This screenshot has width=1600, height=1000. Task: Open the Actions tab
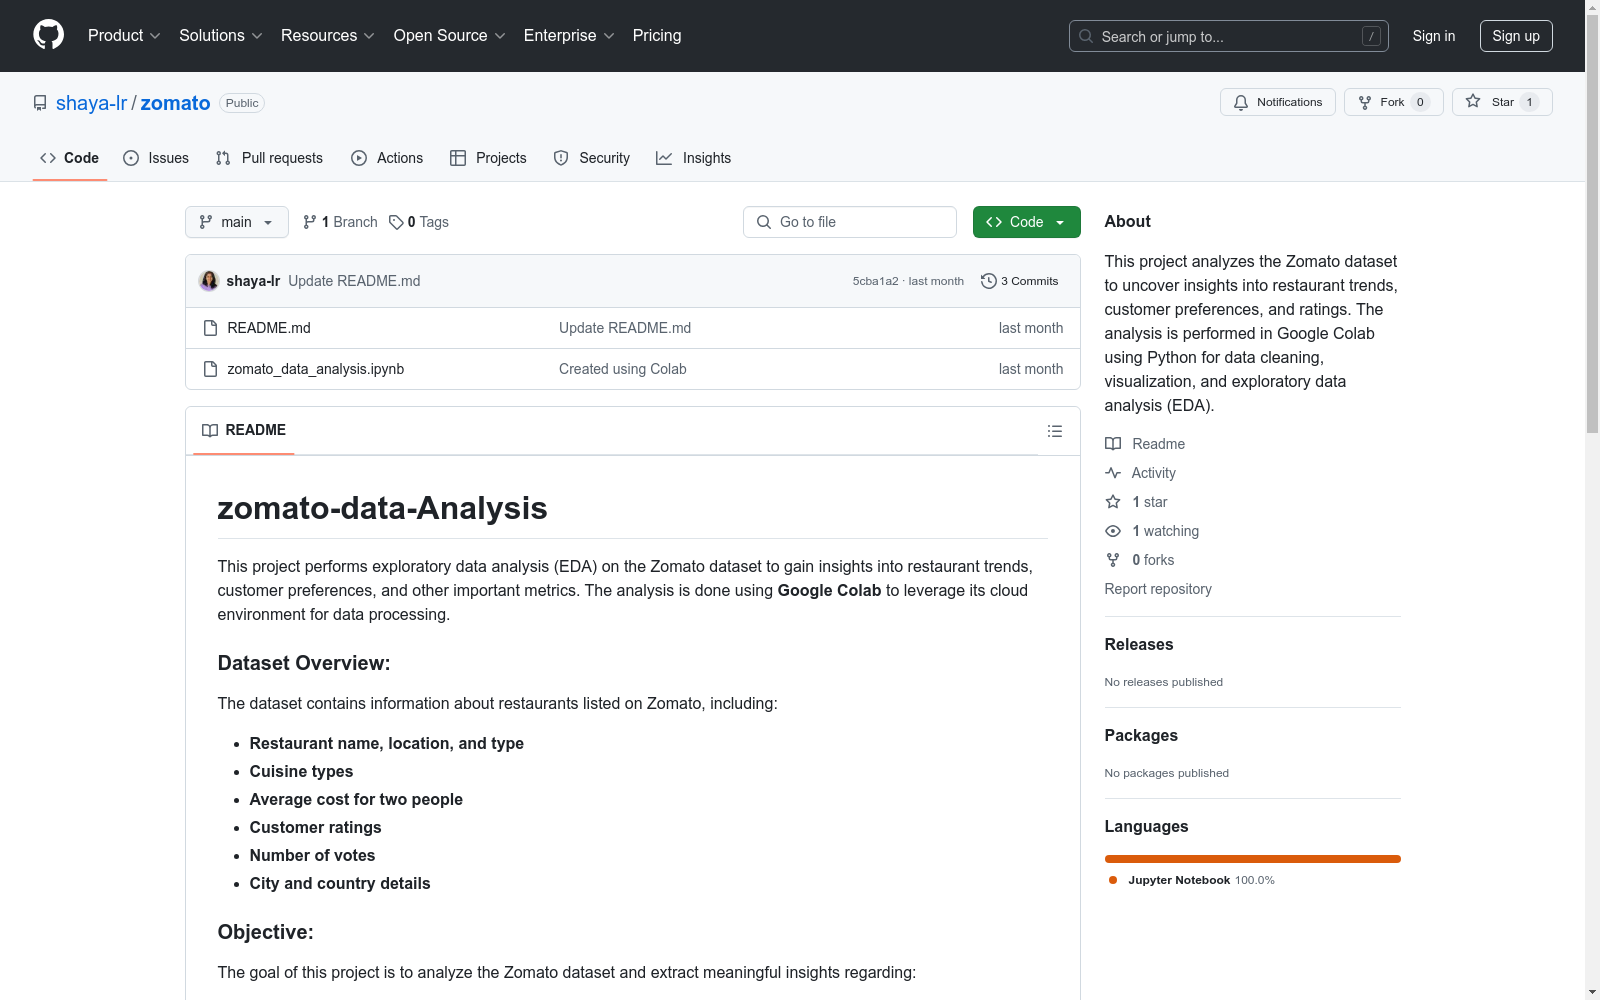tap(387, 158)
